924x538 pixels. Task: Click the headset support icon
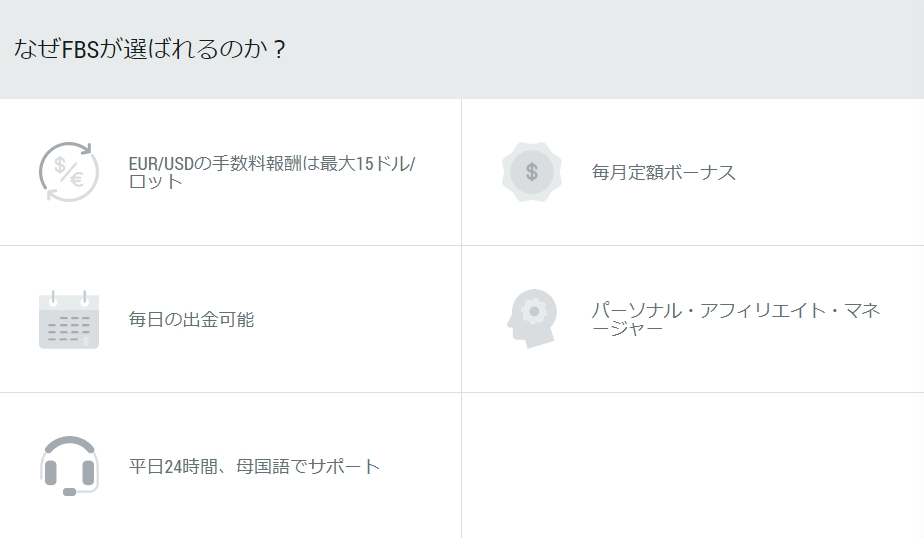pyautogui.click(x=69, y=466)
